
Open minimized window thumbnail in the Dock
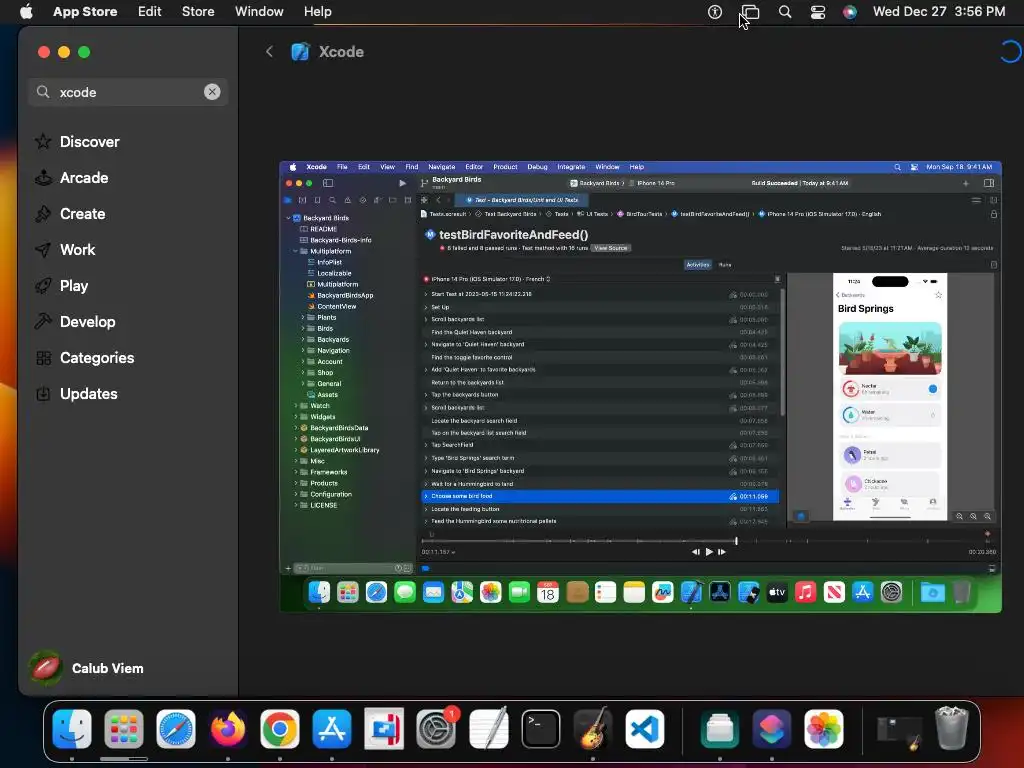(x=899, y=731)
